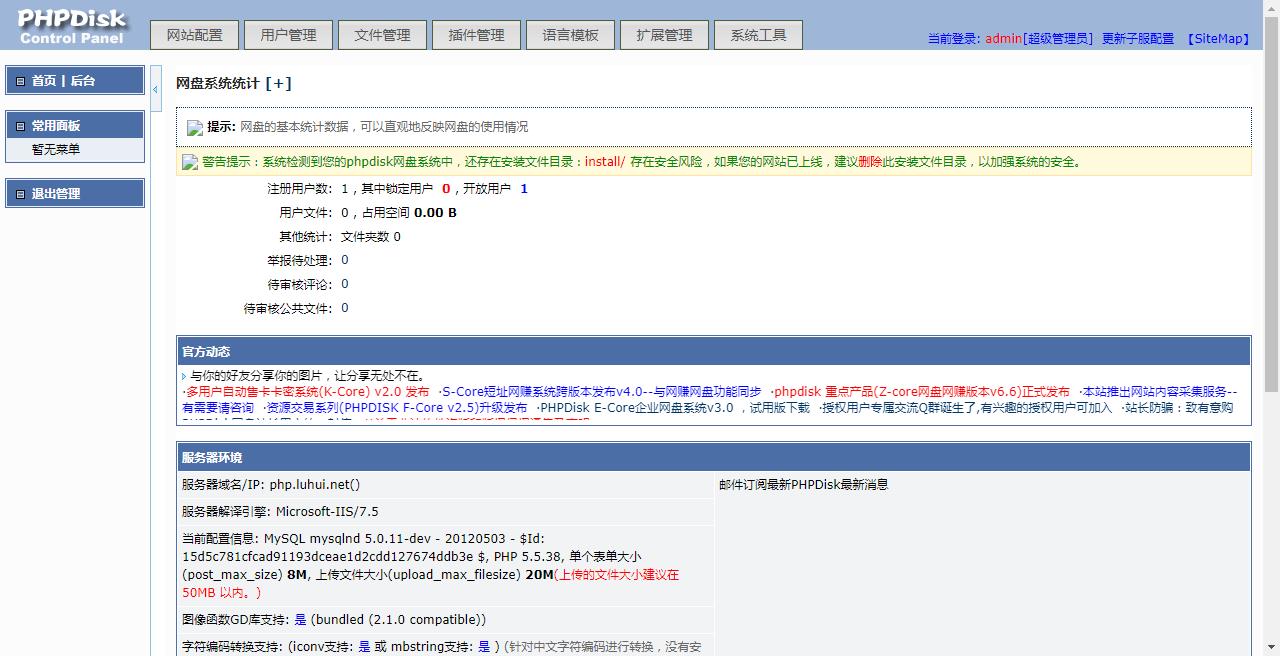
Task: Click the install/ directory link
Action: point(605,162)
